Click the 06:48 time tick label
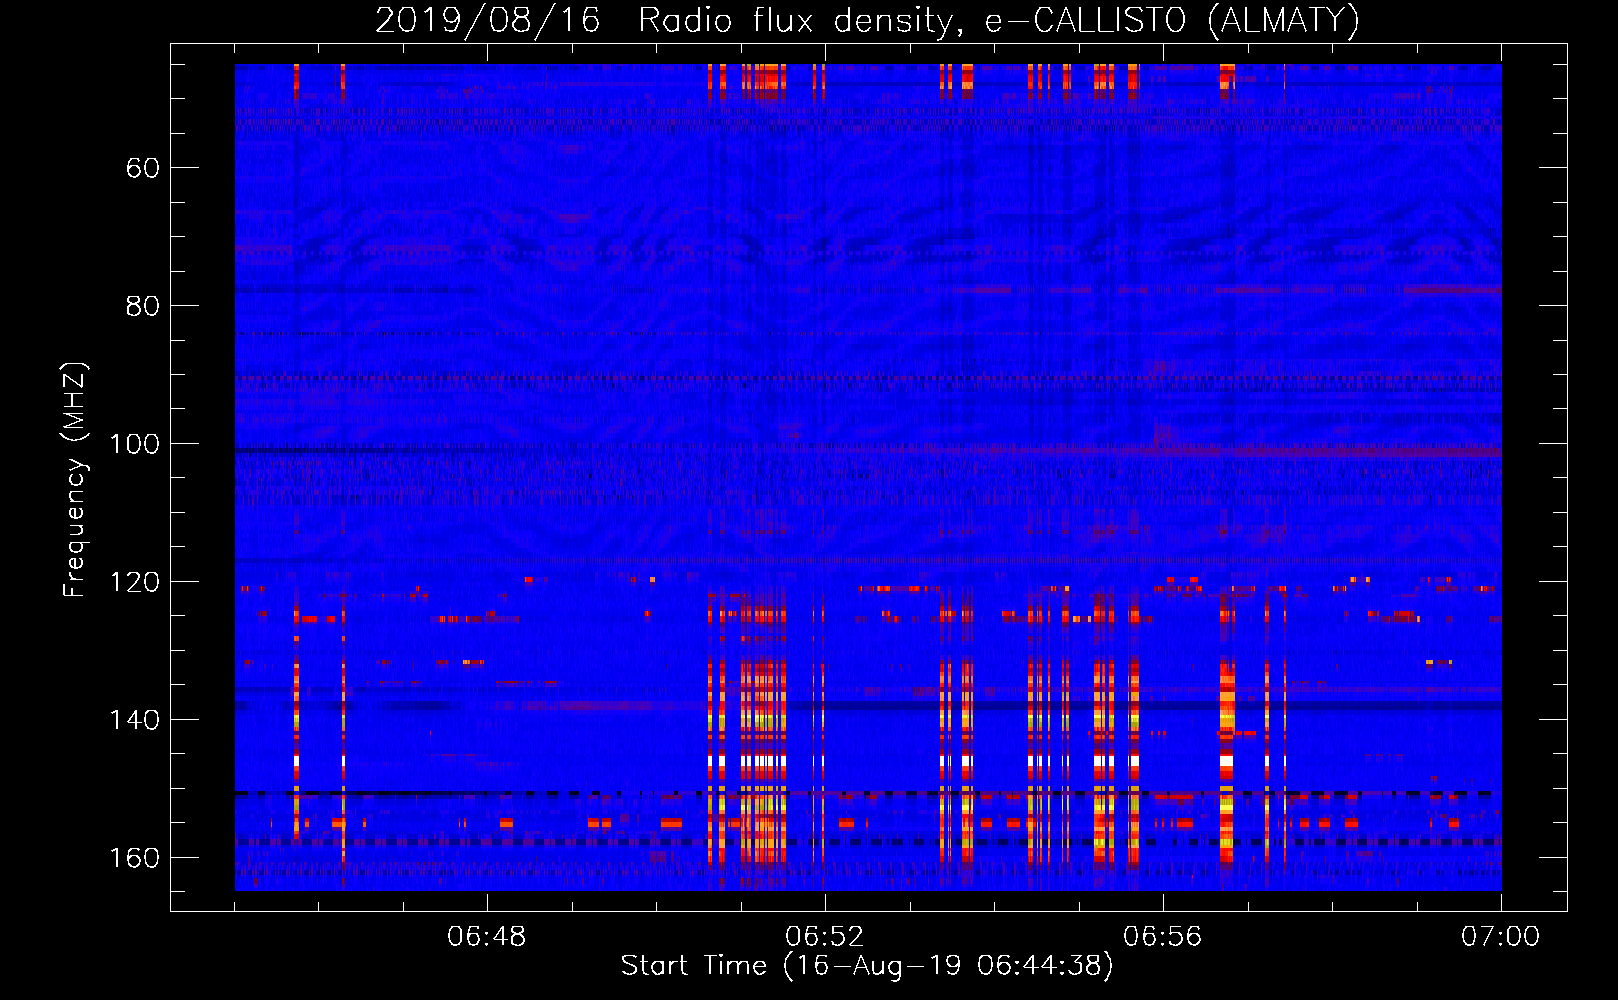This screenshot has height=1000, width=1618. pos(487,937)
